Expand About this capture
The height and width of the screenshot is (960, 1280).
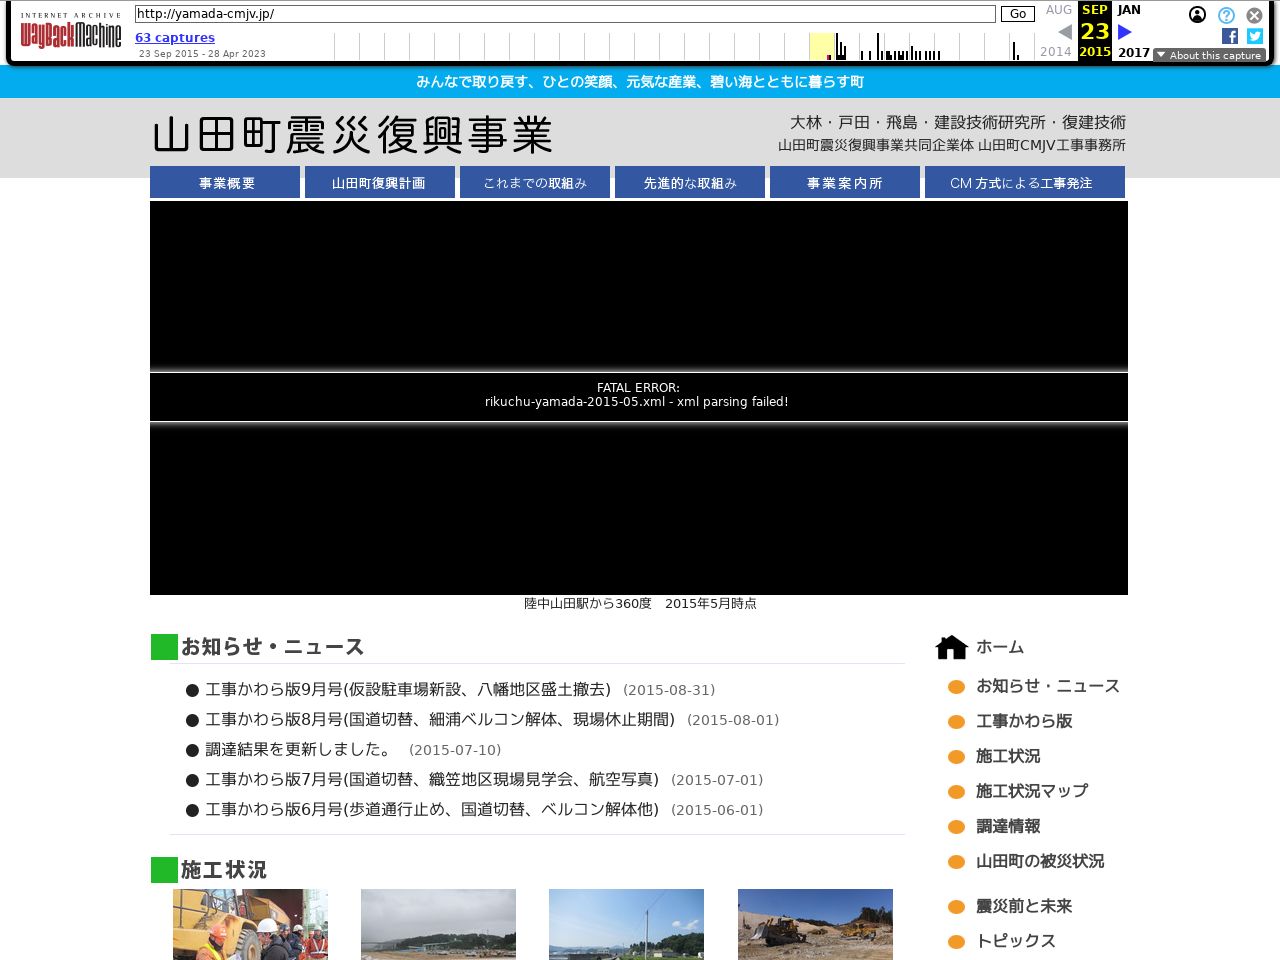[x=1209, y=55]
